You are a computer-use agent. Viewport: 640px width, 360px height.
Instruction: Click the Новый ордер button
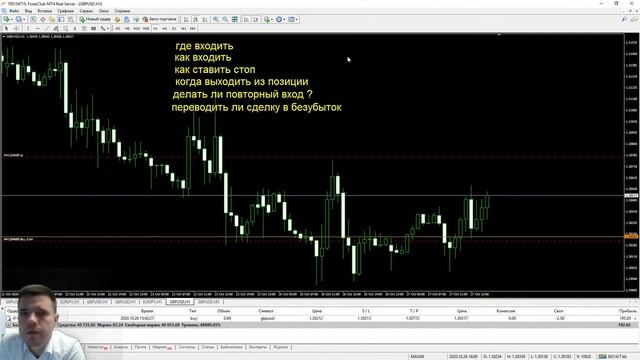click(95, 19)
